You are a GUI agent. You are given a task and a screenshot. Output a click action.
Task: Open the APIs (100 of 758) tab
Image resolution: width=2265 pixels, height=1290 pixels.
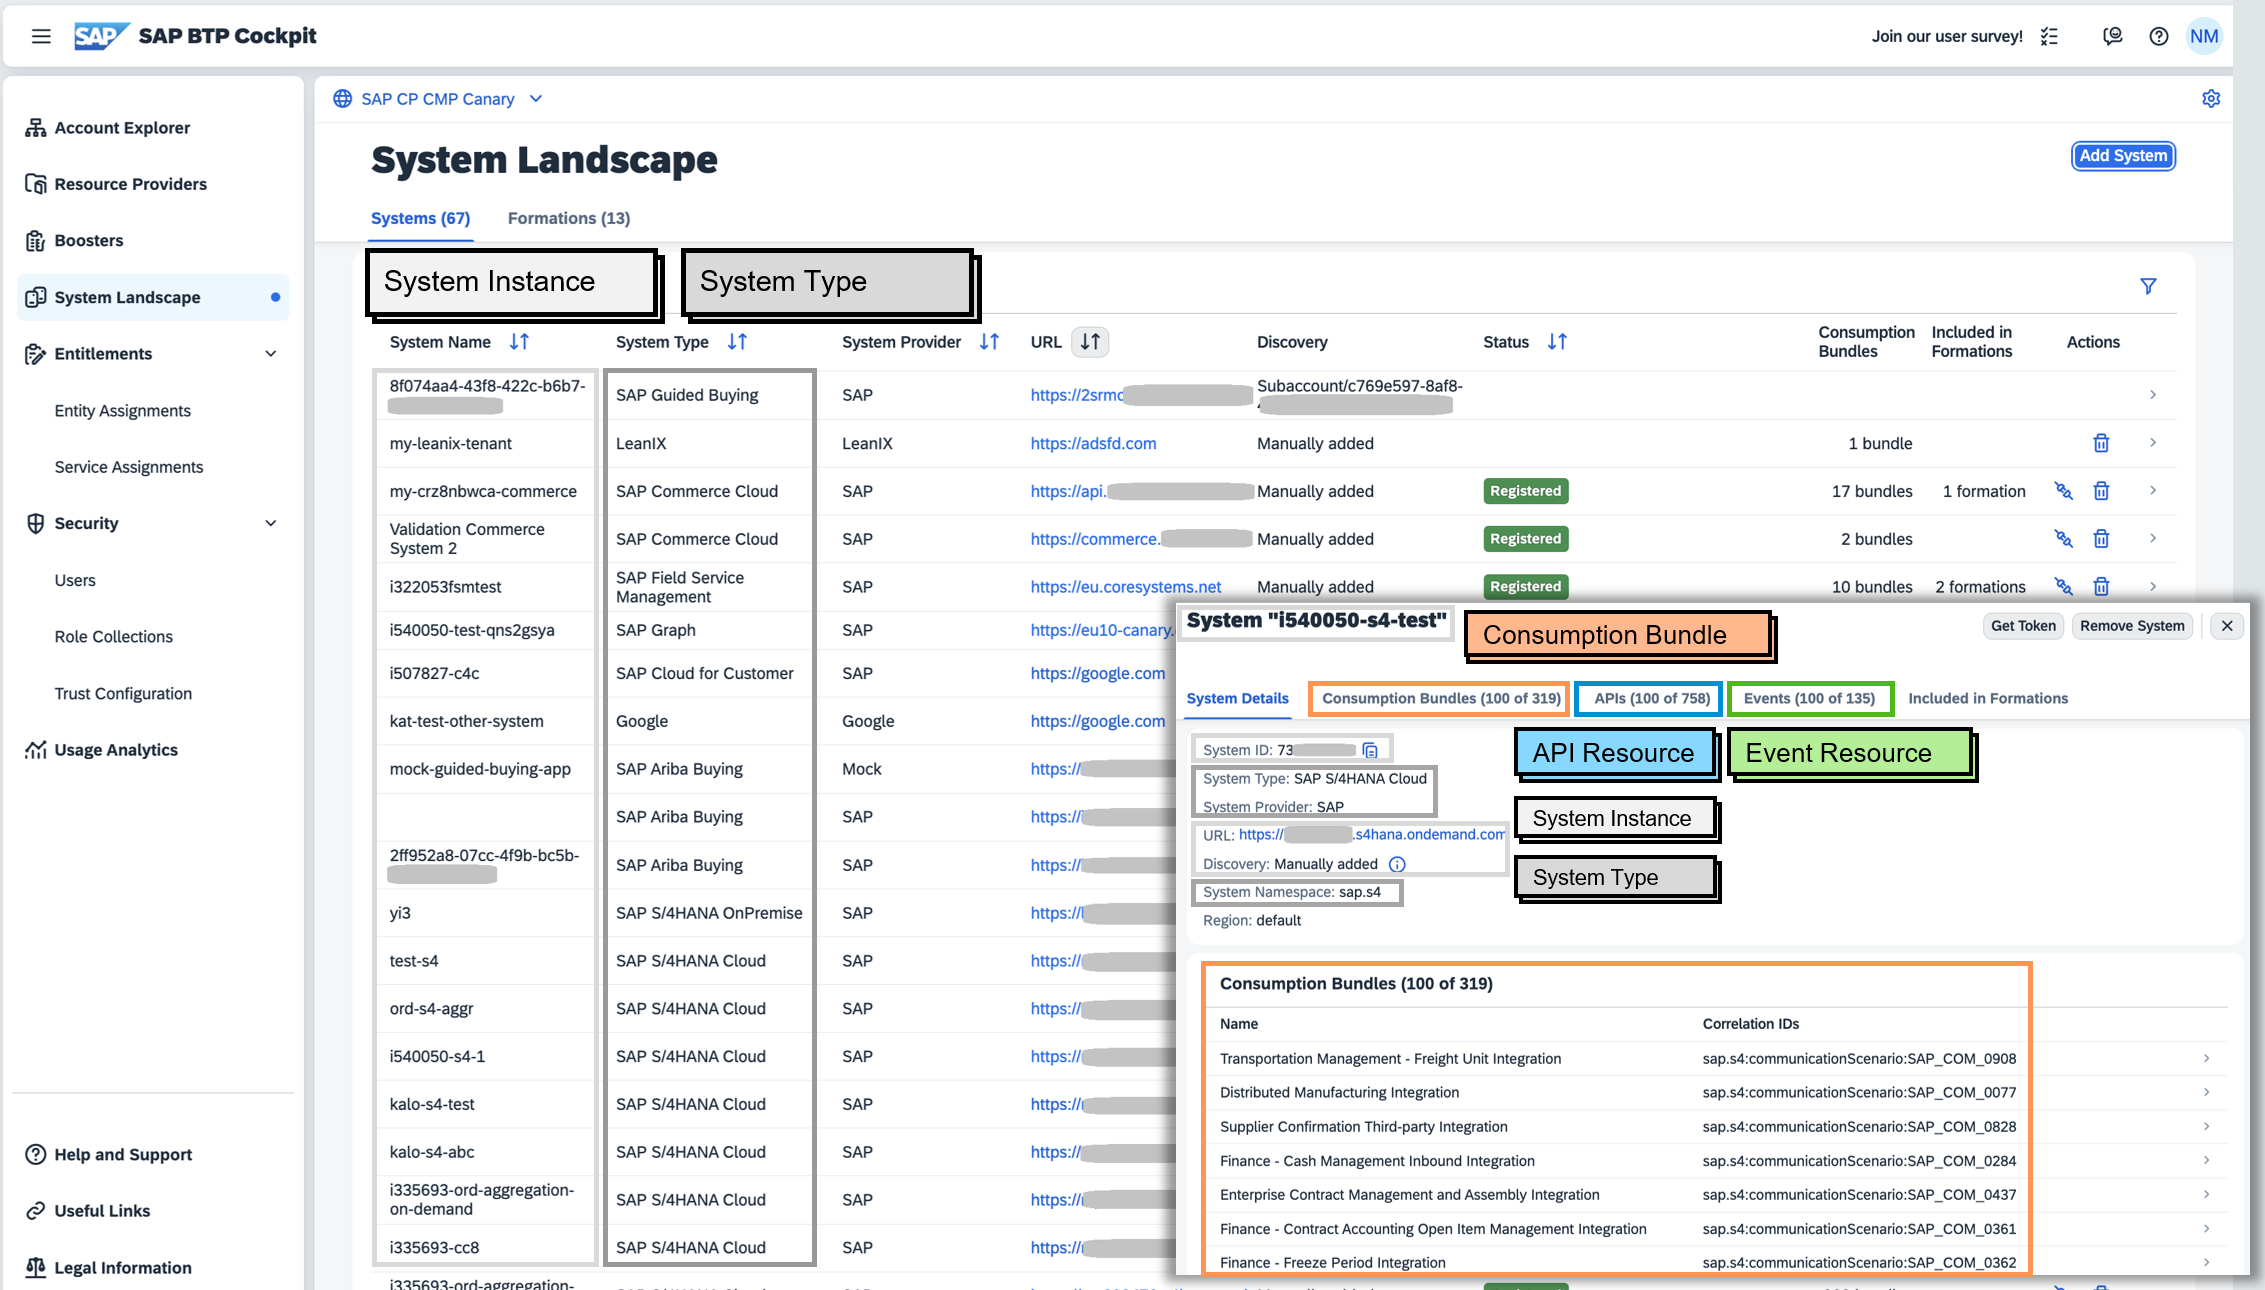[x=1651, y=698]
